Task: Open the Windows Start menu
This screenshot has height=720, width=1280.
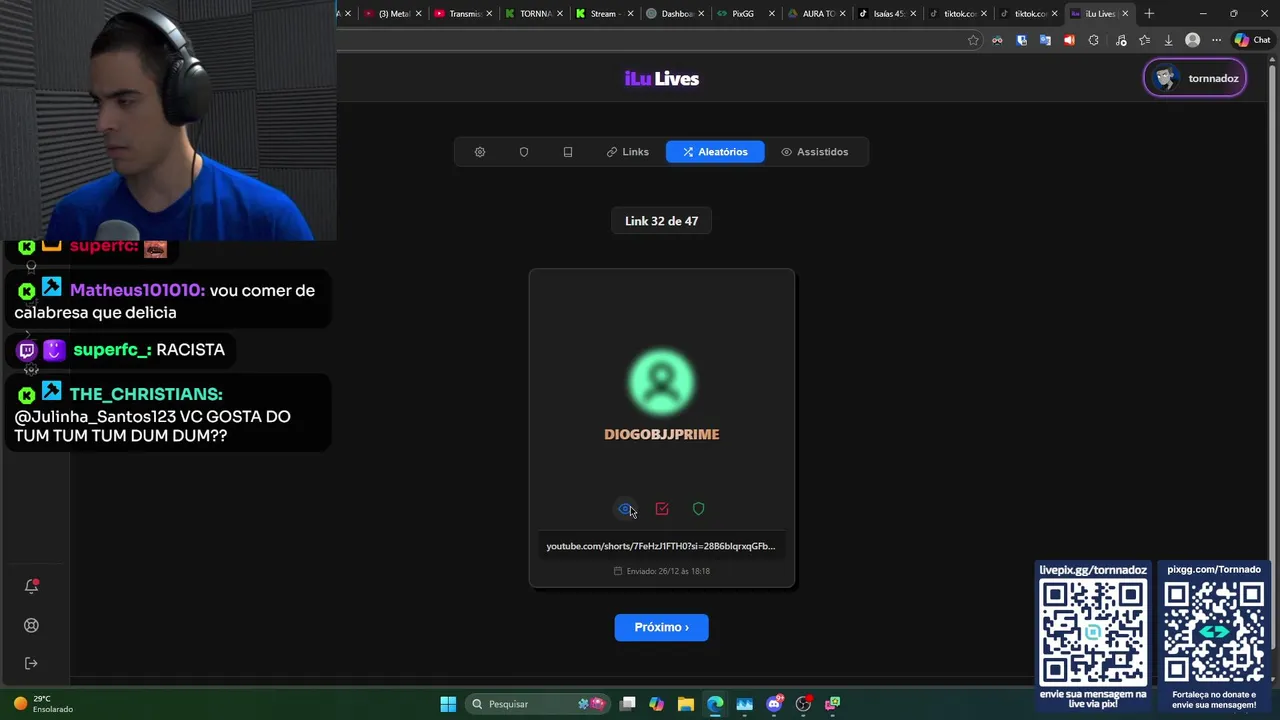Action: pos(448,704)
